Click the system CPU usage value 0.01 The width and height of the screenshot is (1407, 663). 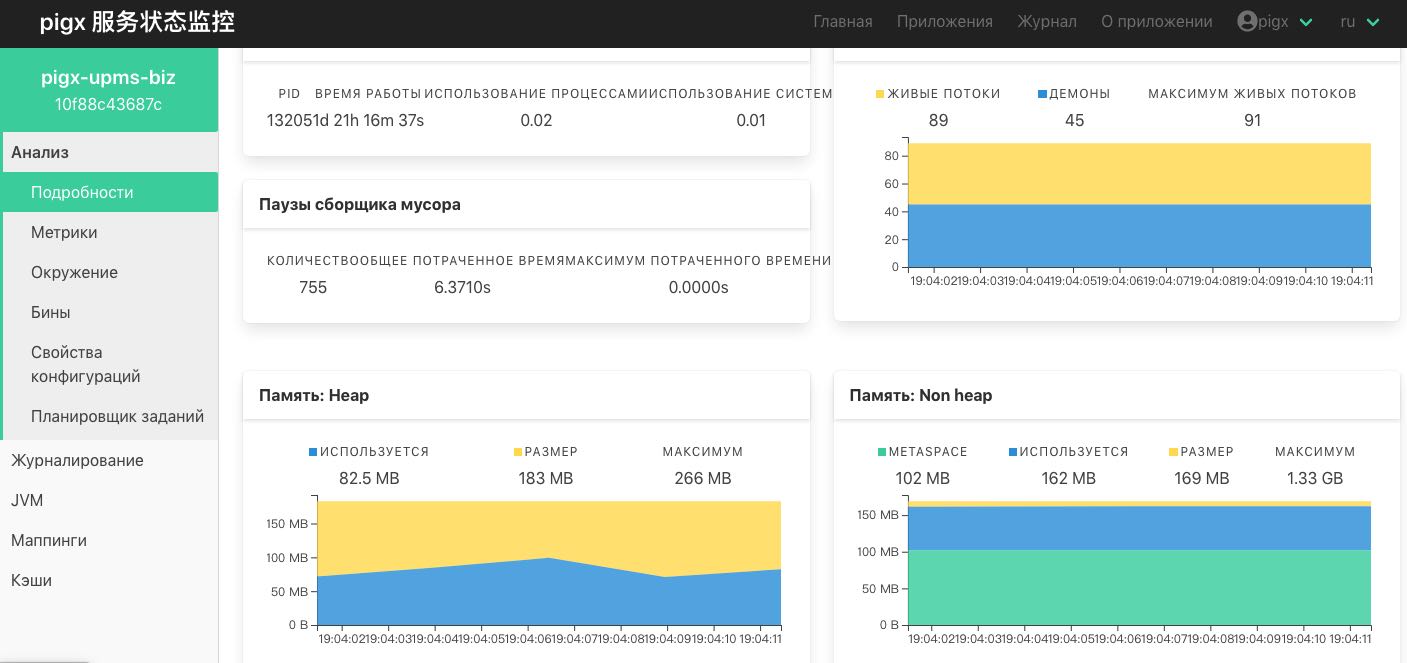tap(751, 120)
